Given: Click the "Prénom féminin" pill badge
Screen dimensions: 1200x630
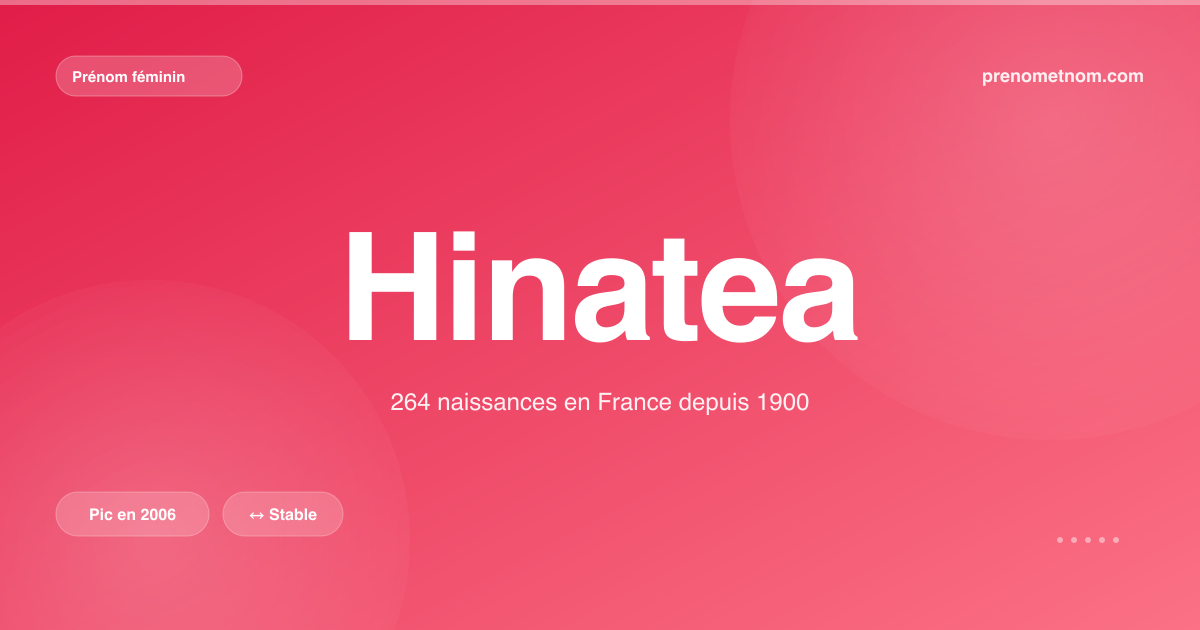Looking at the screenshot, I should 149,76.
